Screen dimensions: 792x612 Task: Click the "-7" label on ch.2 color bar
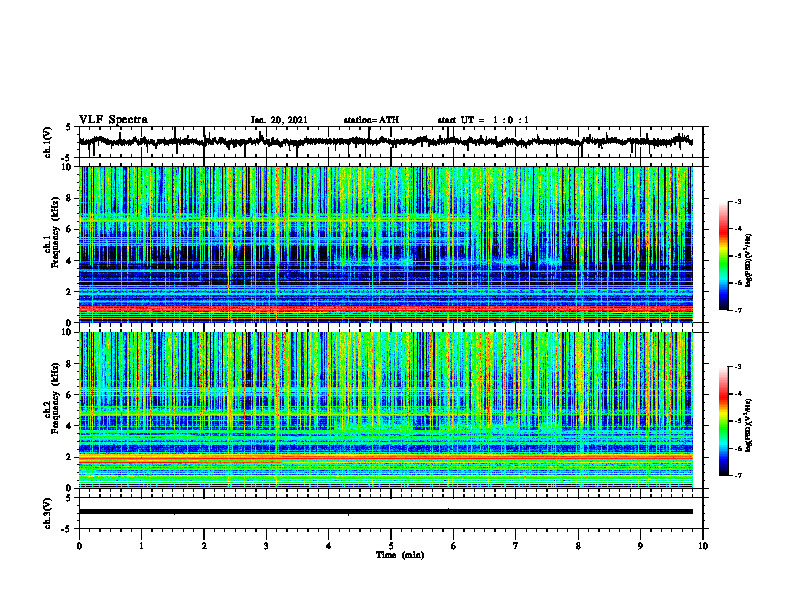pos(738,475)
